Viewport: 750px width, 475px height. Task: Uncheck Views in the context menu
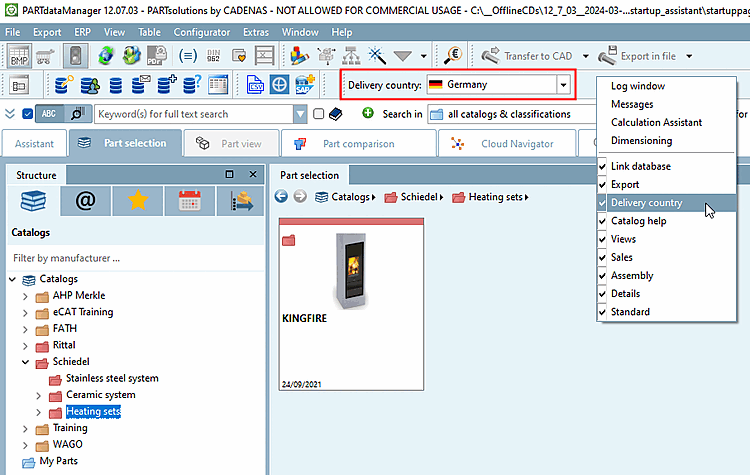coord(666,239)
